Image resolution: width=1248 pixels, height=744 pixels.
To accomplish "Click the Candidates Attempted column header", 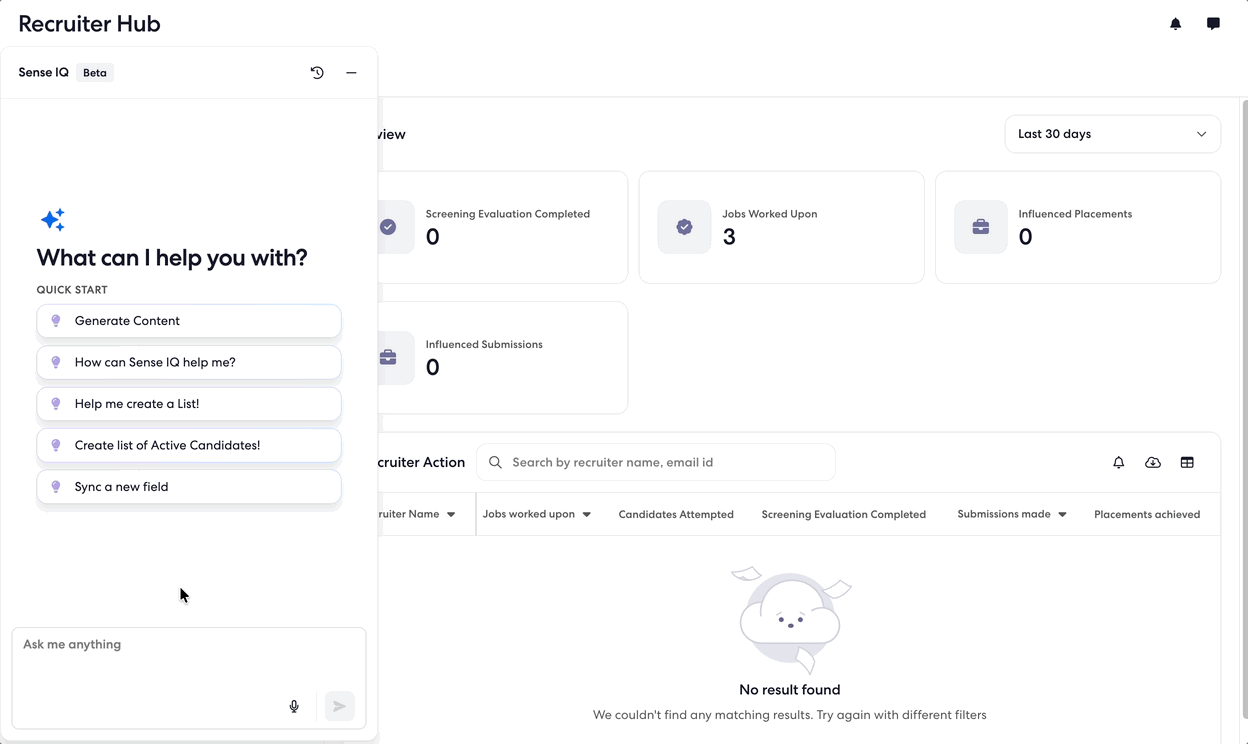I will [676, 515].
